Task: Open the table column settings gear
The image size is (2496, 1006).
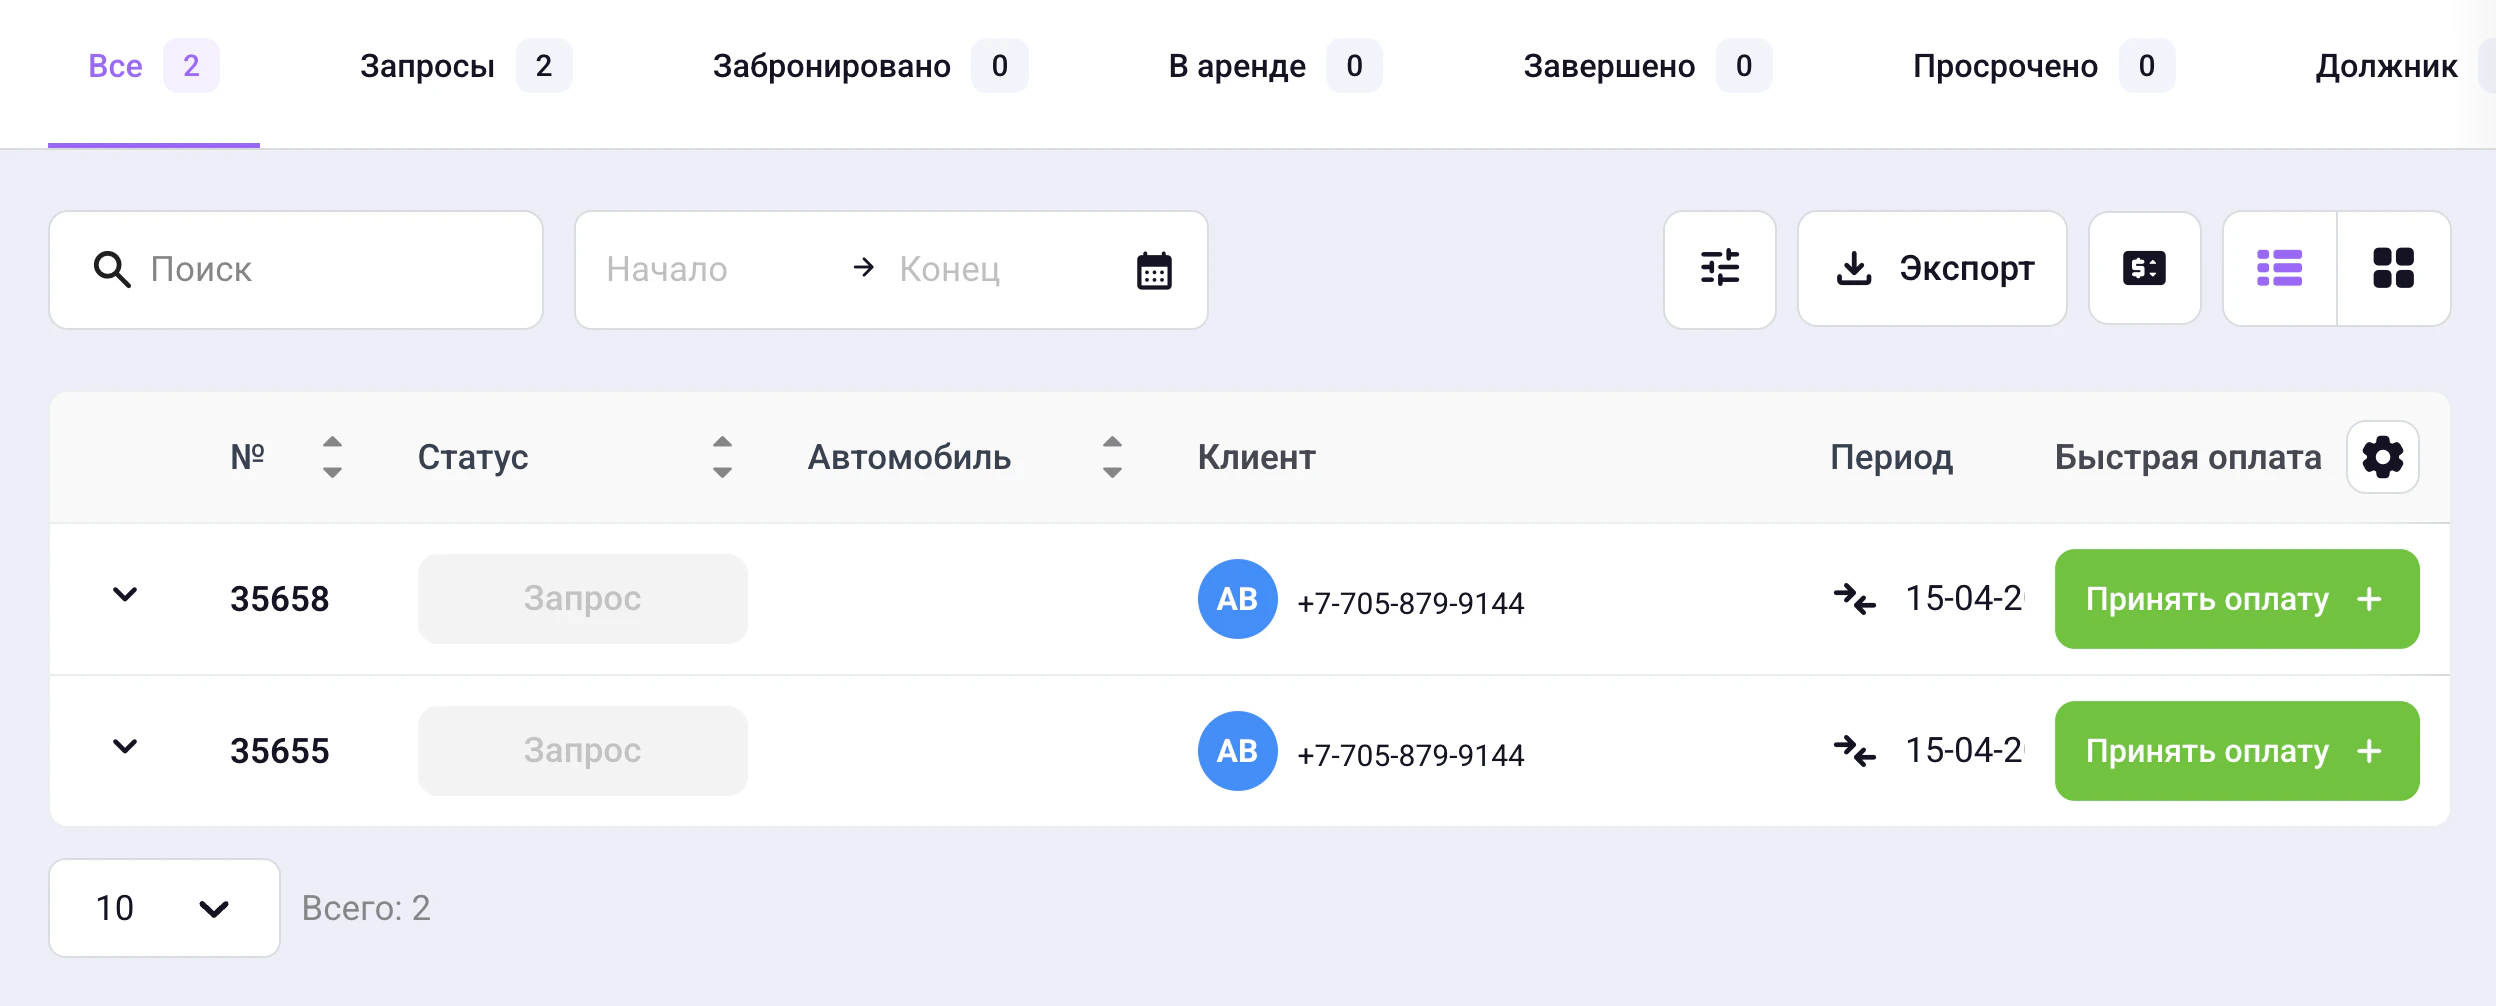Action: coord(2384,456)
